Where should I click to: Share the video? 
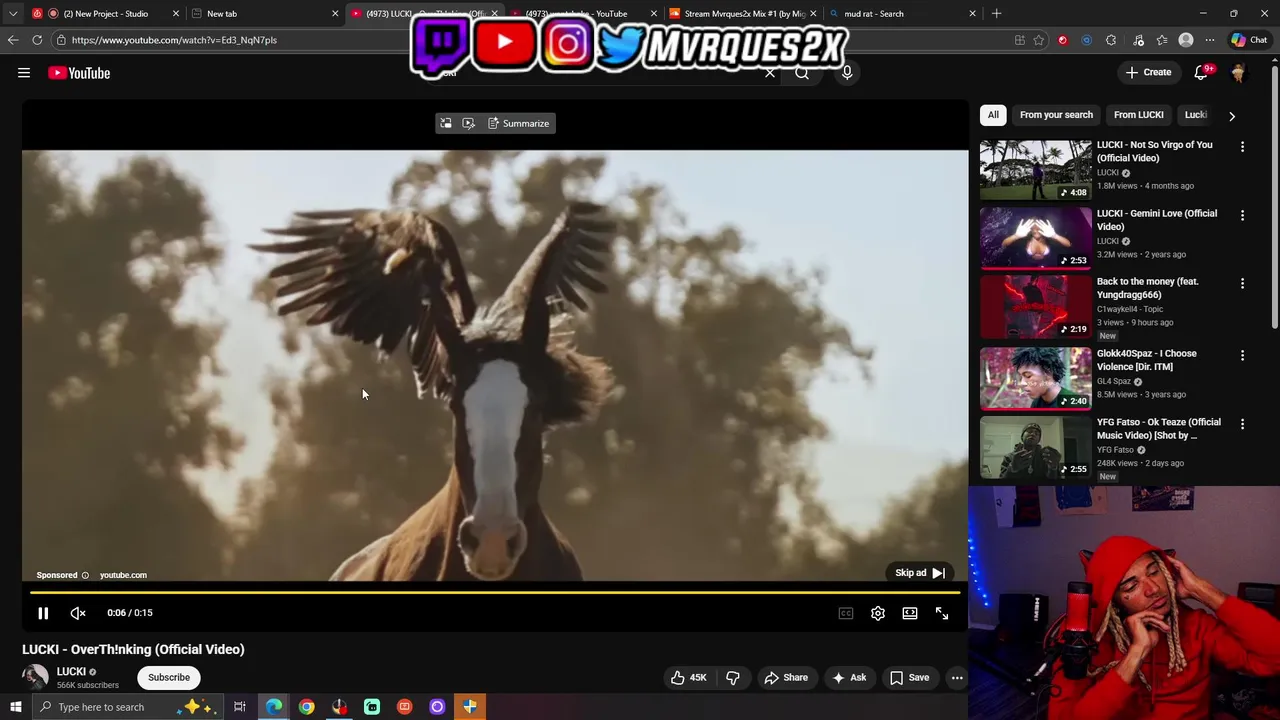pyautogui.click(x=786, y=677)
